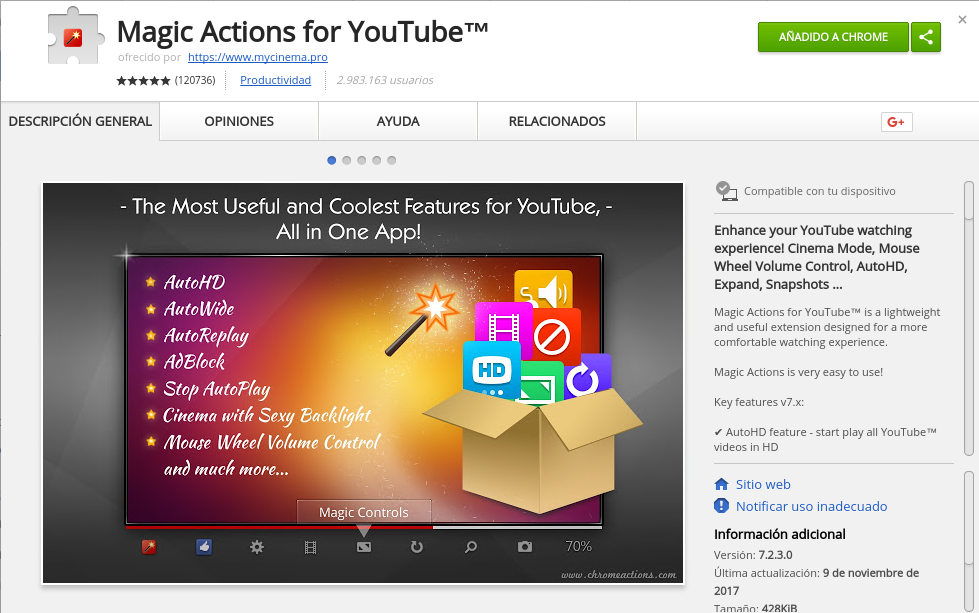Switch to the OPINIONES tab
Image resolution: width=979 pixels, height=613 pixels.
(x=237, y=120)
